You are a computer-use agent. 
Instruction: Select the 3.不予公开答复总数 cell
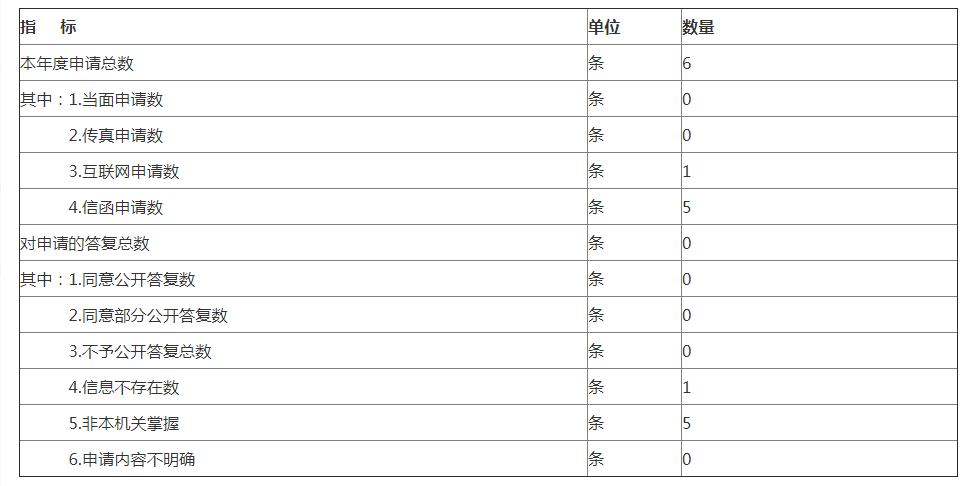140,351
